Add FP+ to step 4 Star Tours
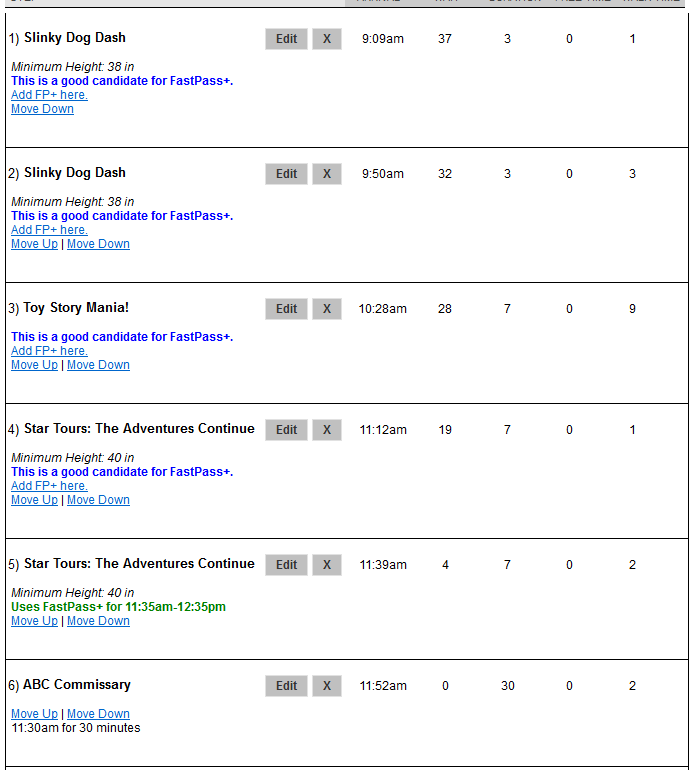697x770 pixels. [49, 486]
